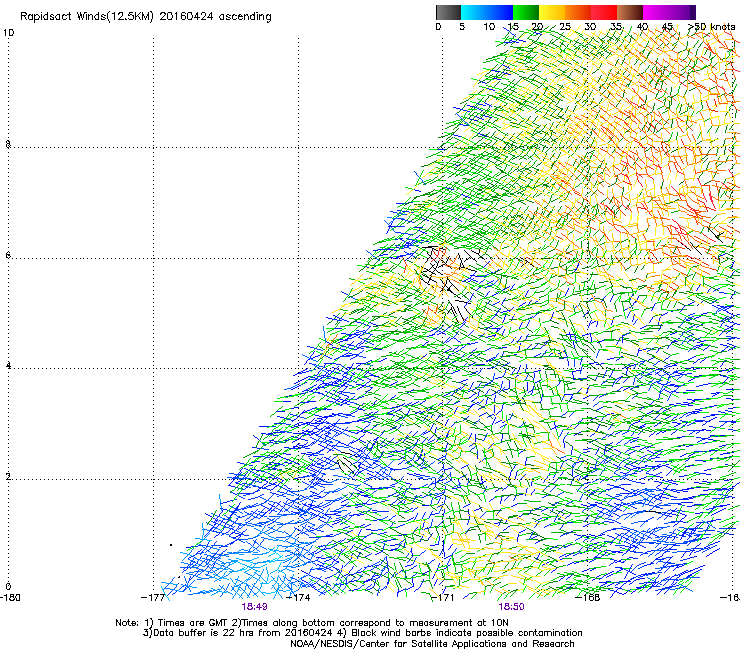Click the green 15-20 knots color band
740x650 pixels.
526,12
